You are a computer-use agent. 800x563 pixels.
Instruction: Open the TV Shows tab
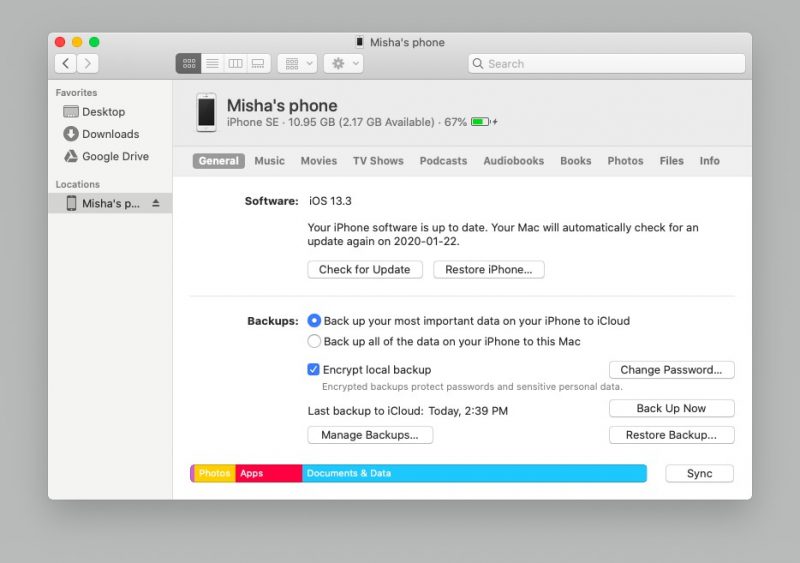378,161
